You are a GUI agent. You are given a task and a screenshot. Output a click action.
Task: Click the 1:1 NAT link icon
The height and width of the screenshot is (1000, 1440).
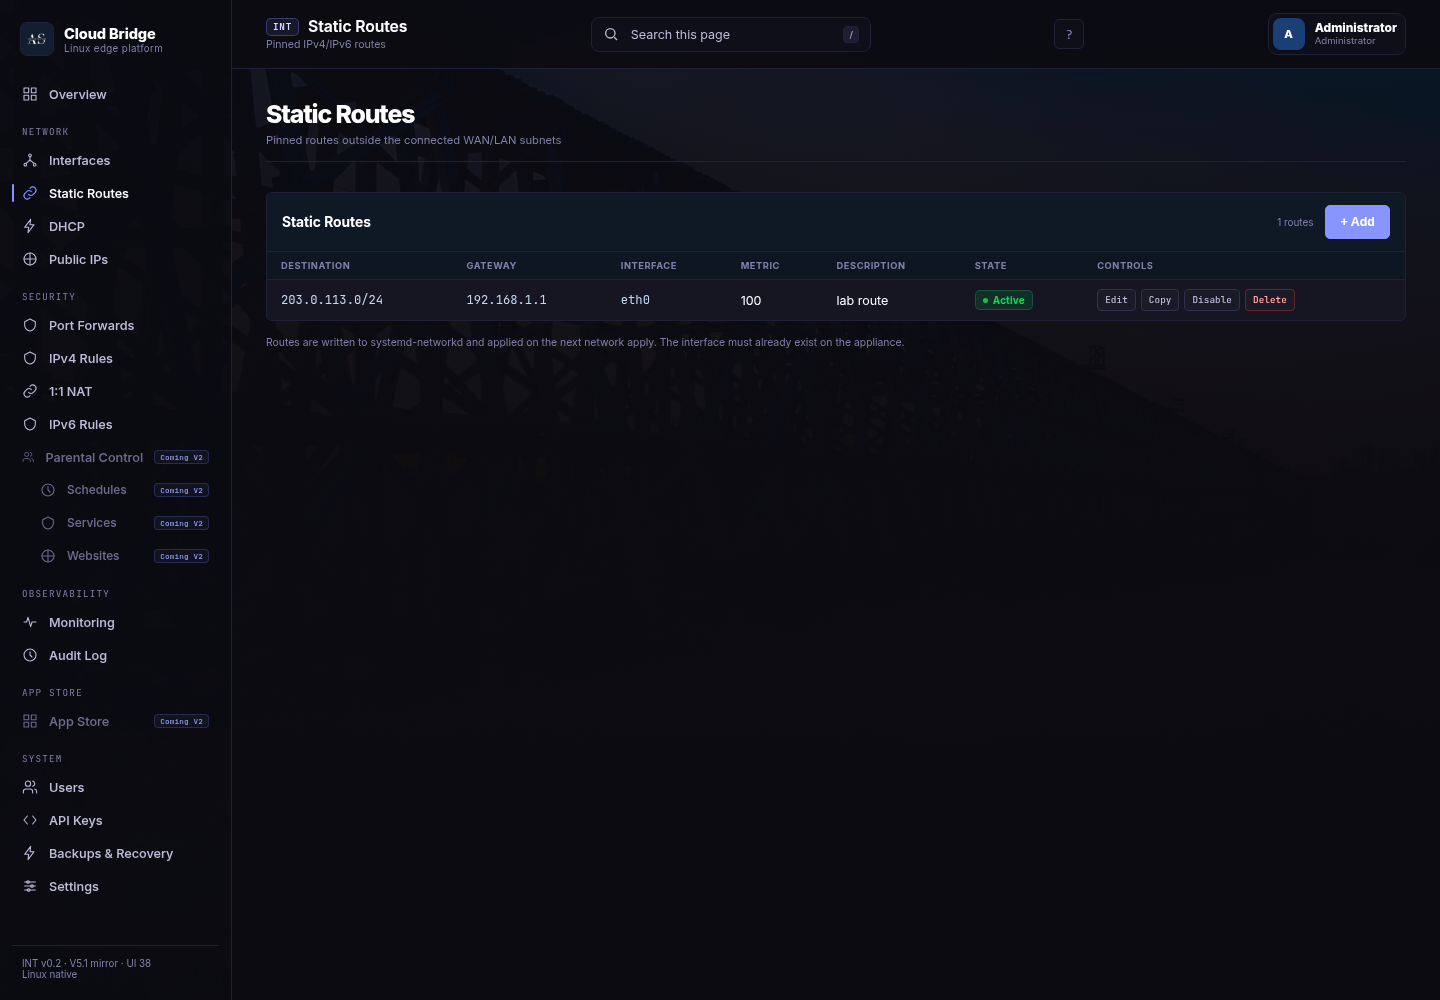30,391
